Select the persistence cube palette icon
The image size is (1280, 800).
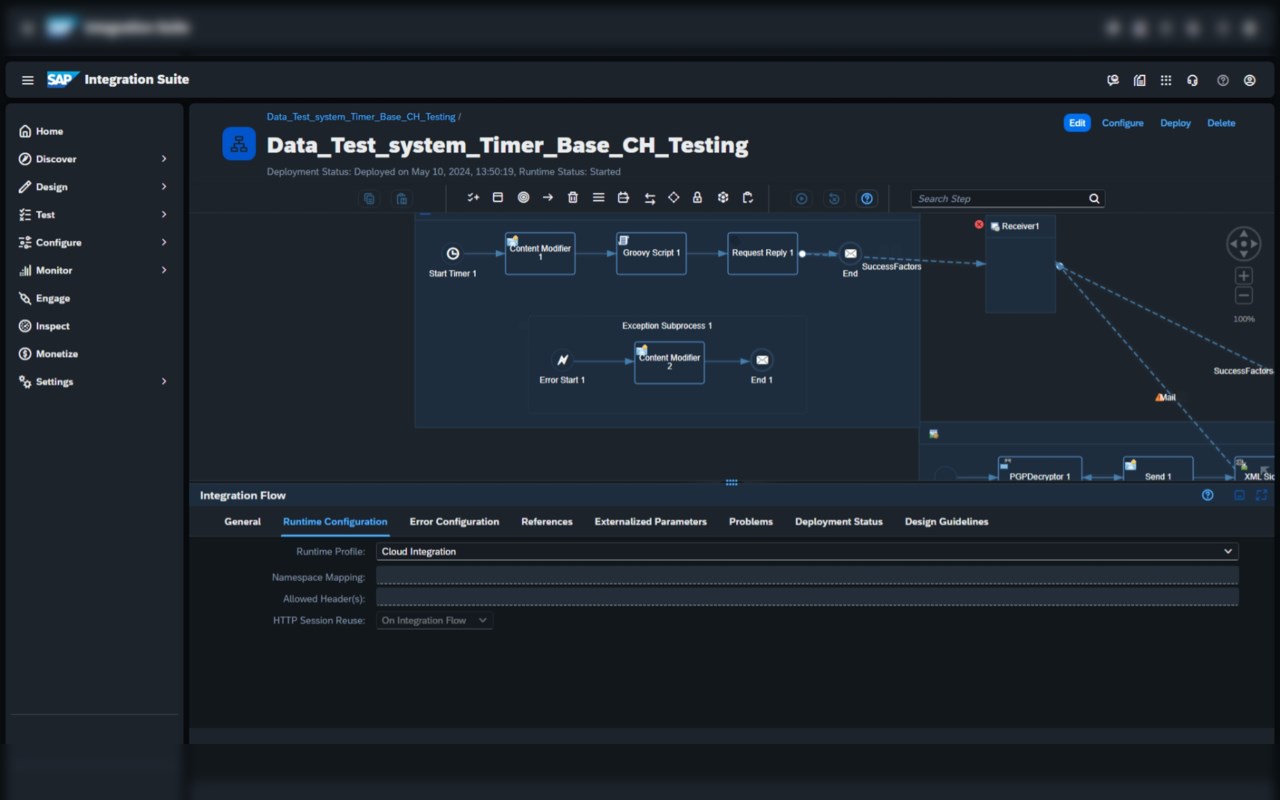point(723,198)
